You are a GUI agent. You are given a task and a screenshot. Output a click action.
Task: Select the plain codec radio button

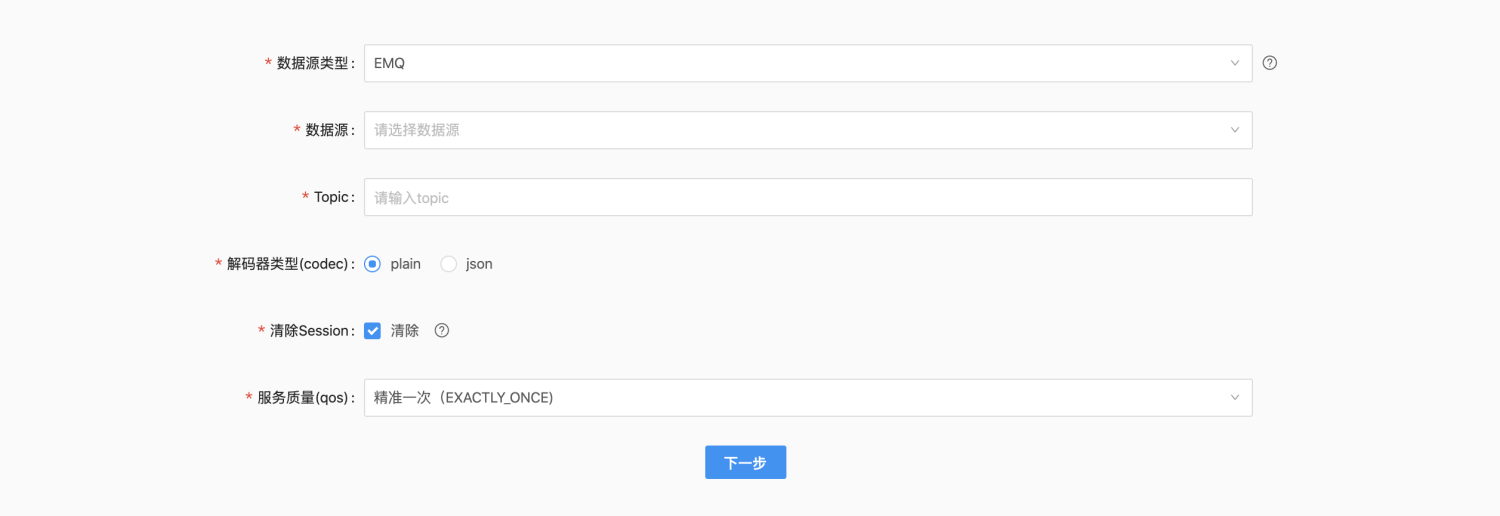pyautogui.click(x=373, y=264)
